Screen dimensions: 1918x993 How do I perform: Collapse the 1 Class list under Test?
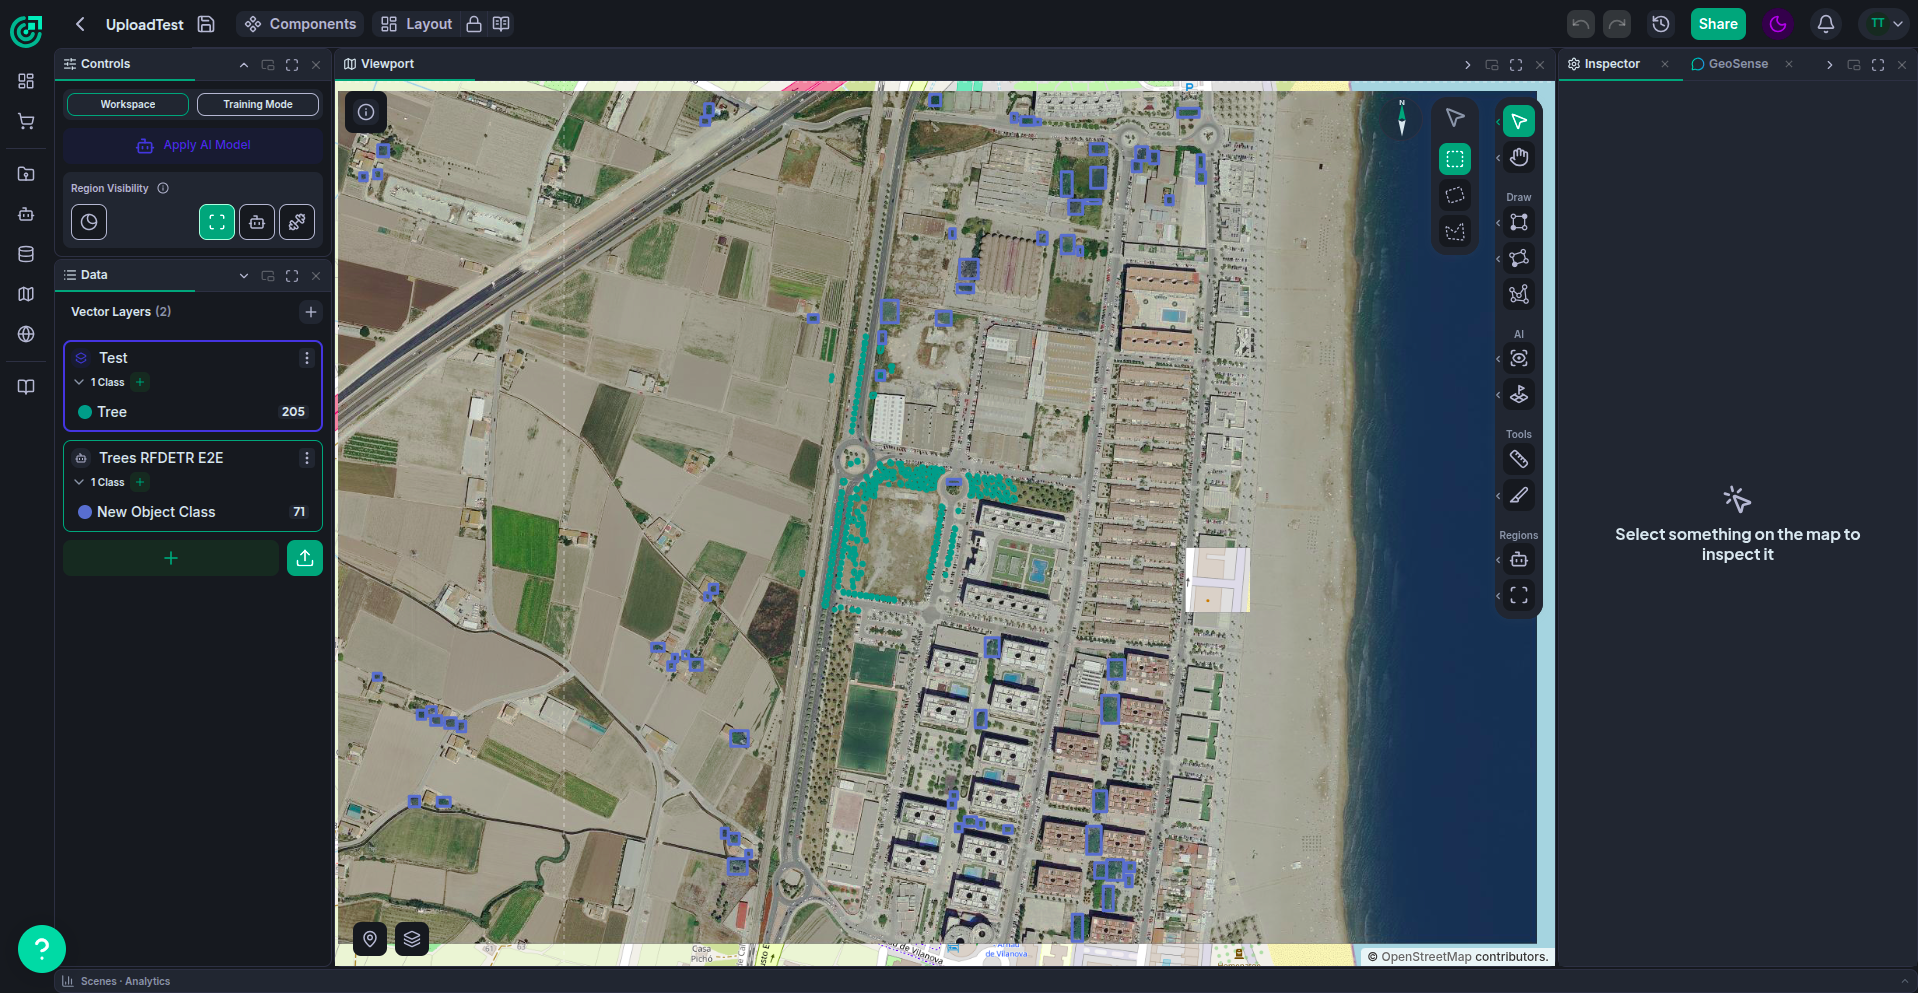(x=79, y=382)
